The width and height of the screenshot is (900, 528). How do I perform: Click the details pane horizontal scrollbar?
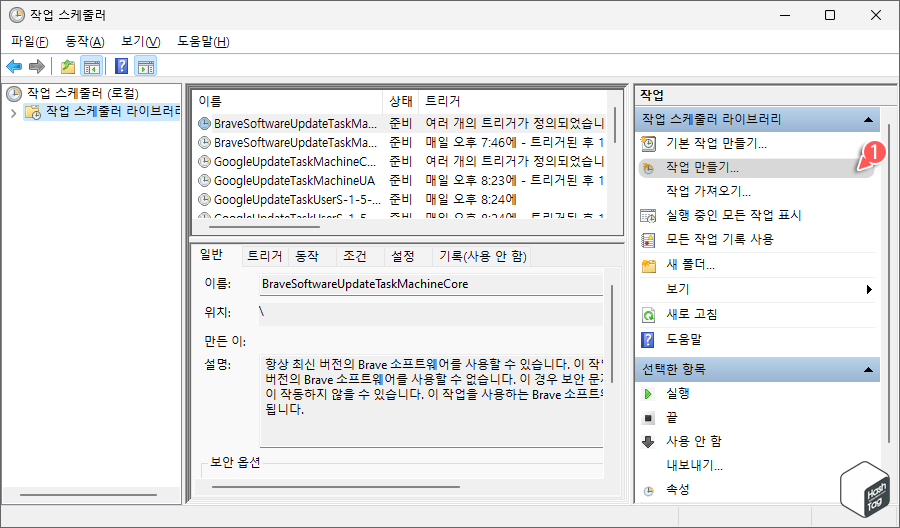(x=336, y=487)
